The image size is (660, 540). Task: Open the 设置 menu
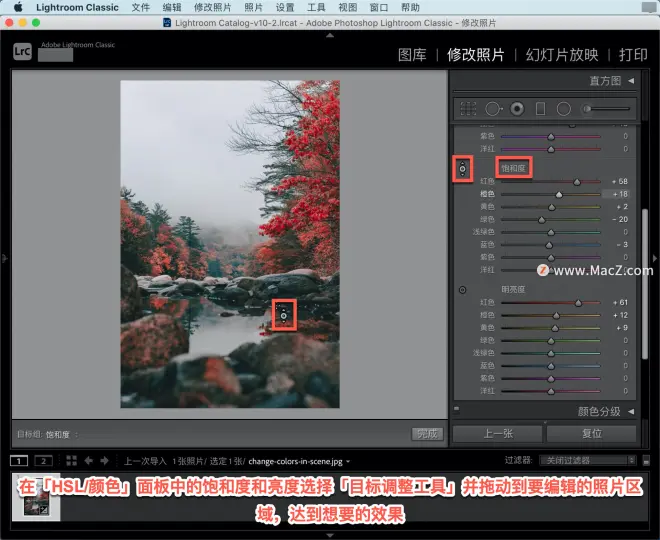pos(285,7)
